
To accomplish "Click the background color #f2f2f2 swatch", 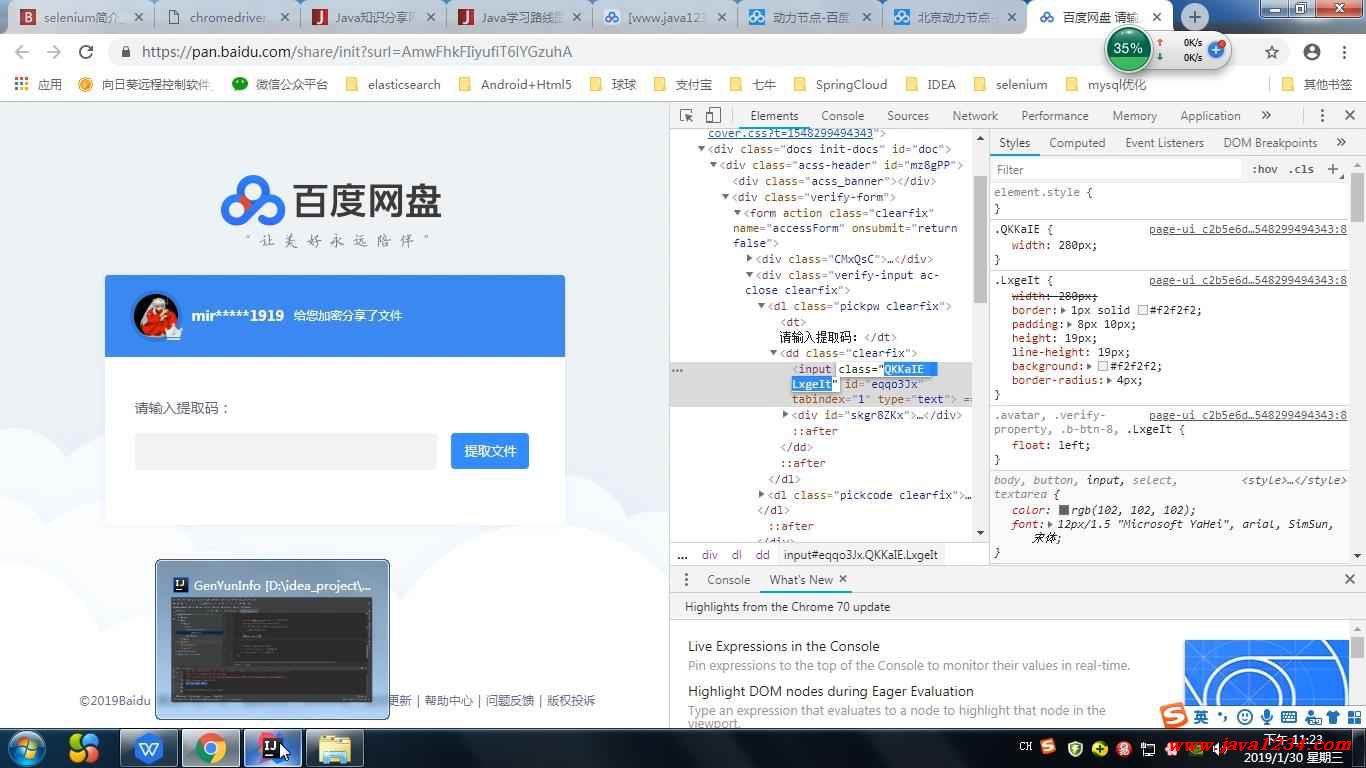I will (1103, 367).
